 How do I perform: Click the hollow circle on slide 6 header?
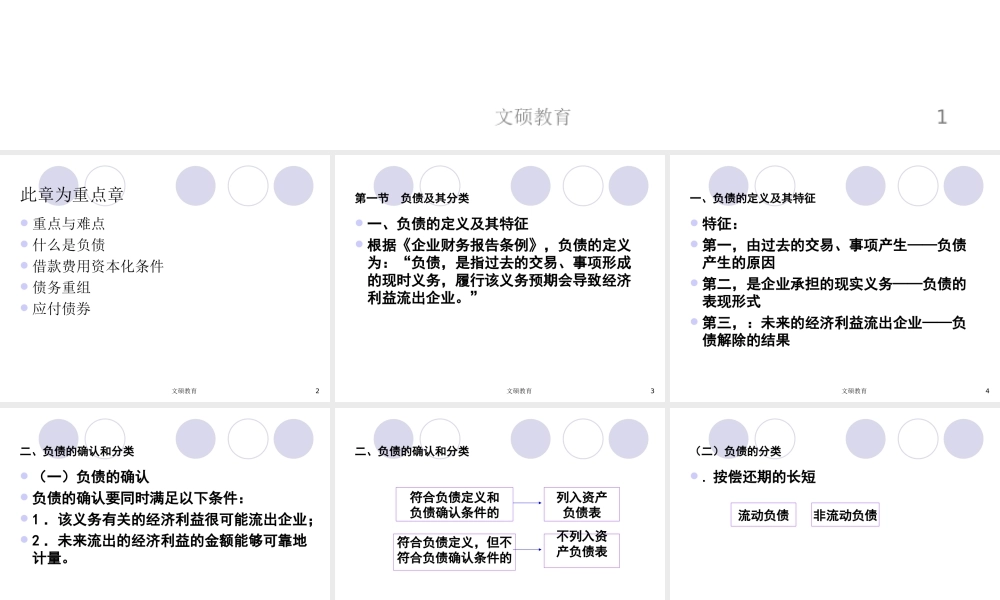coord(583,439)
